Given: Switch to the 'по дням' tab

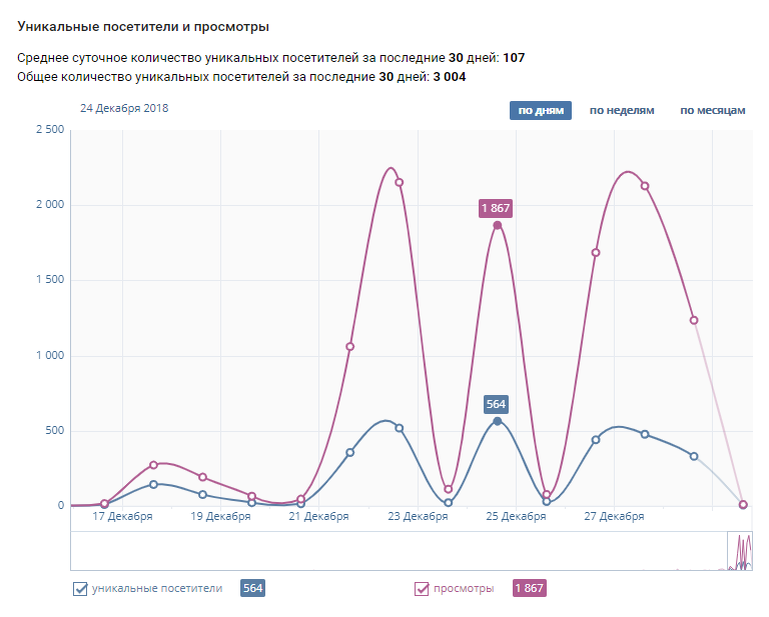Looking at the screenshot, I should tap(540, 110).
